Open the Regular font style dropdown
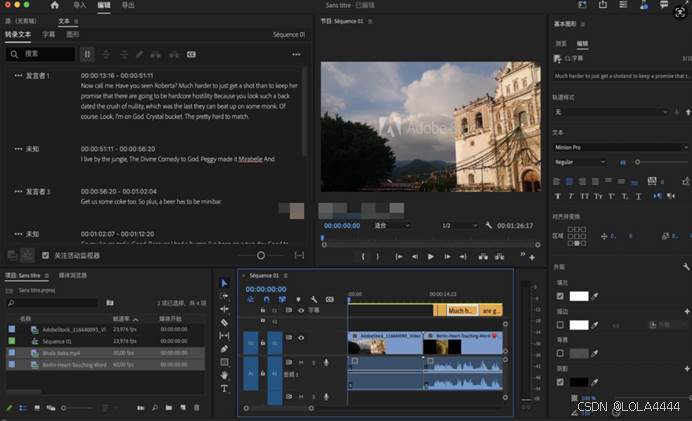The height and width of the screenshot is (421, 692). (x=580, y=162)
